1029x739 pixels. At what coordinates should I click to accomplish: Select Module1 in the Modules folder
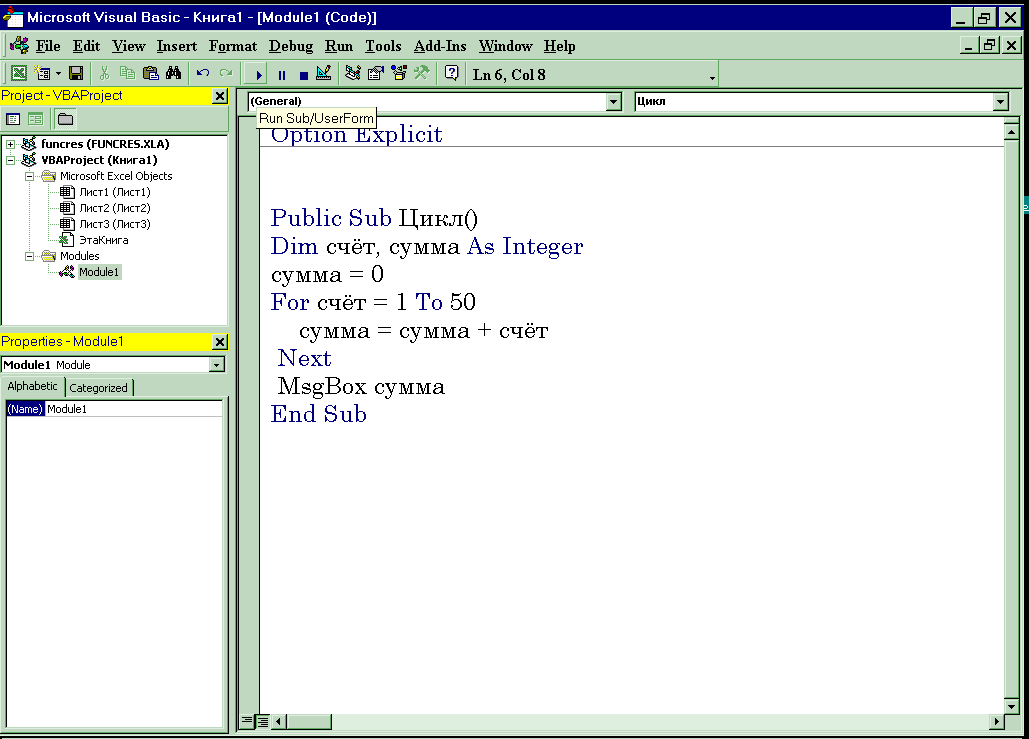coord(99,272)
